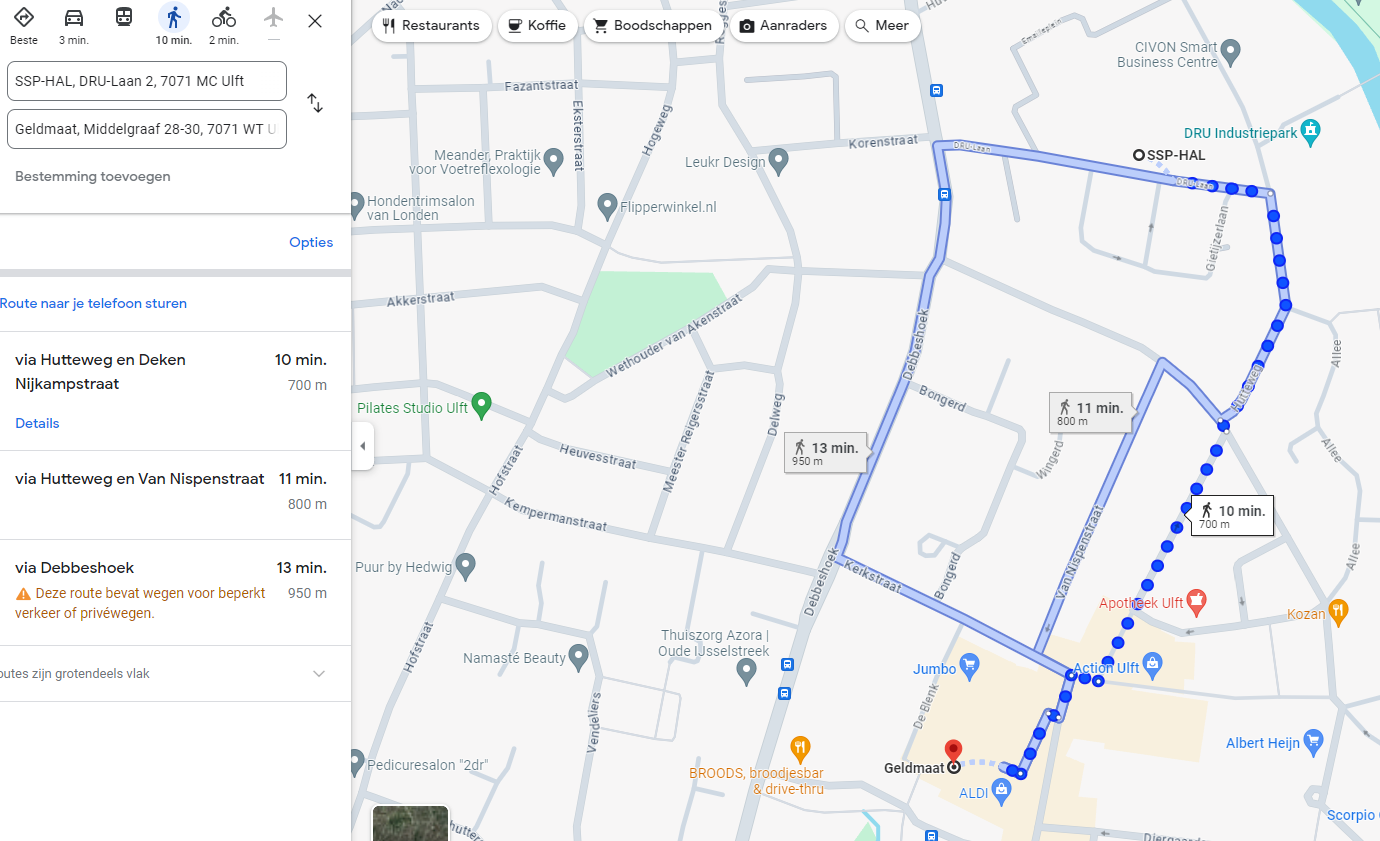Image resolution: width=1380 pixels, height=841 pixels.
Task: Open Details for Hutteweg route
Action: pos(37,423)
